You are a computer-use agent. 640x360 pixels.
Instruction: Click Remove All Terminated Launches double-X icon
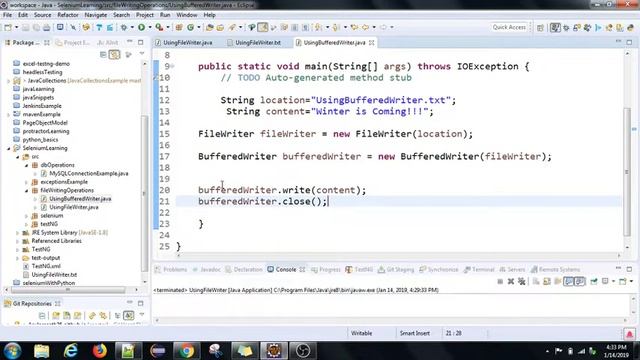(522, 282)
